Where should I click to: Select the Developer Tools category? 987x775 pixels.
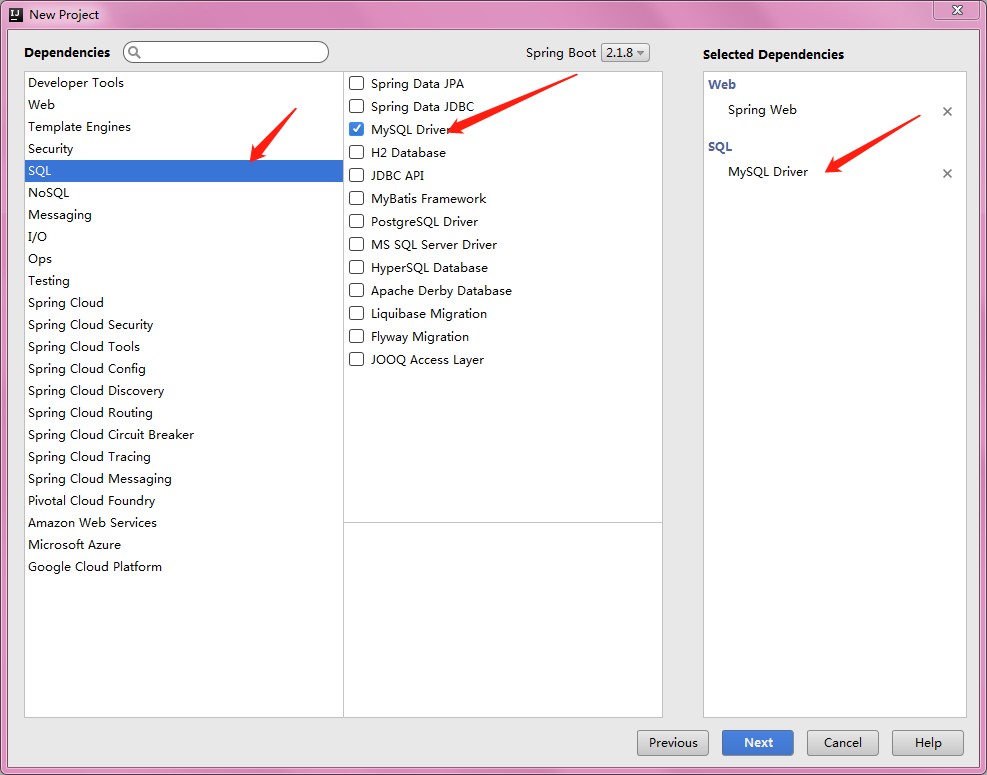pos(184,82)
